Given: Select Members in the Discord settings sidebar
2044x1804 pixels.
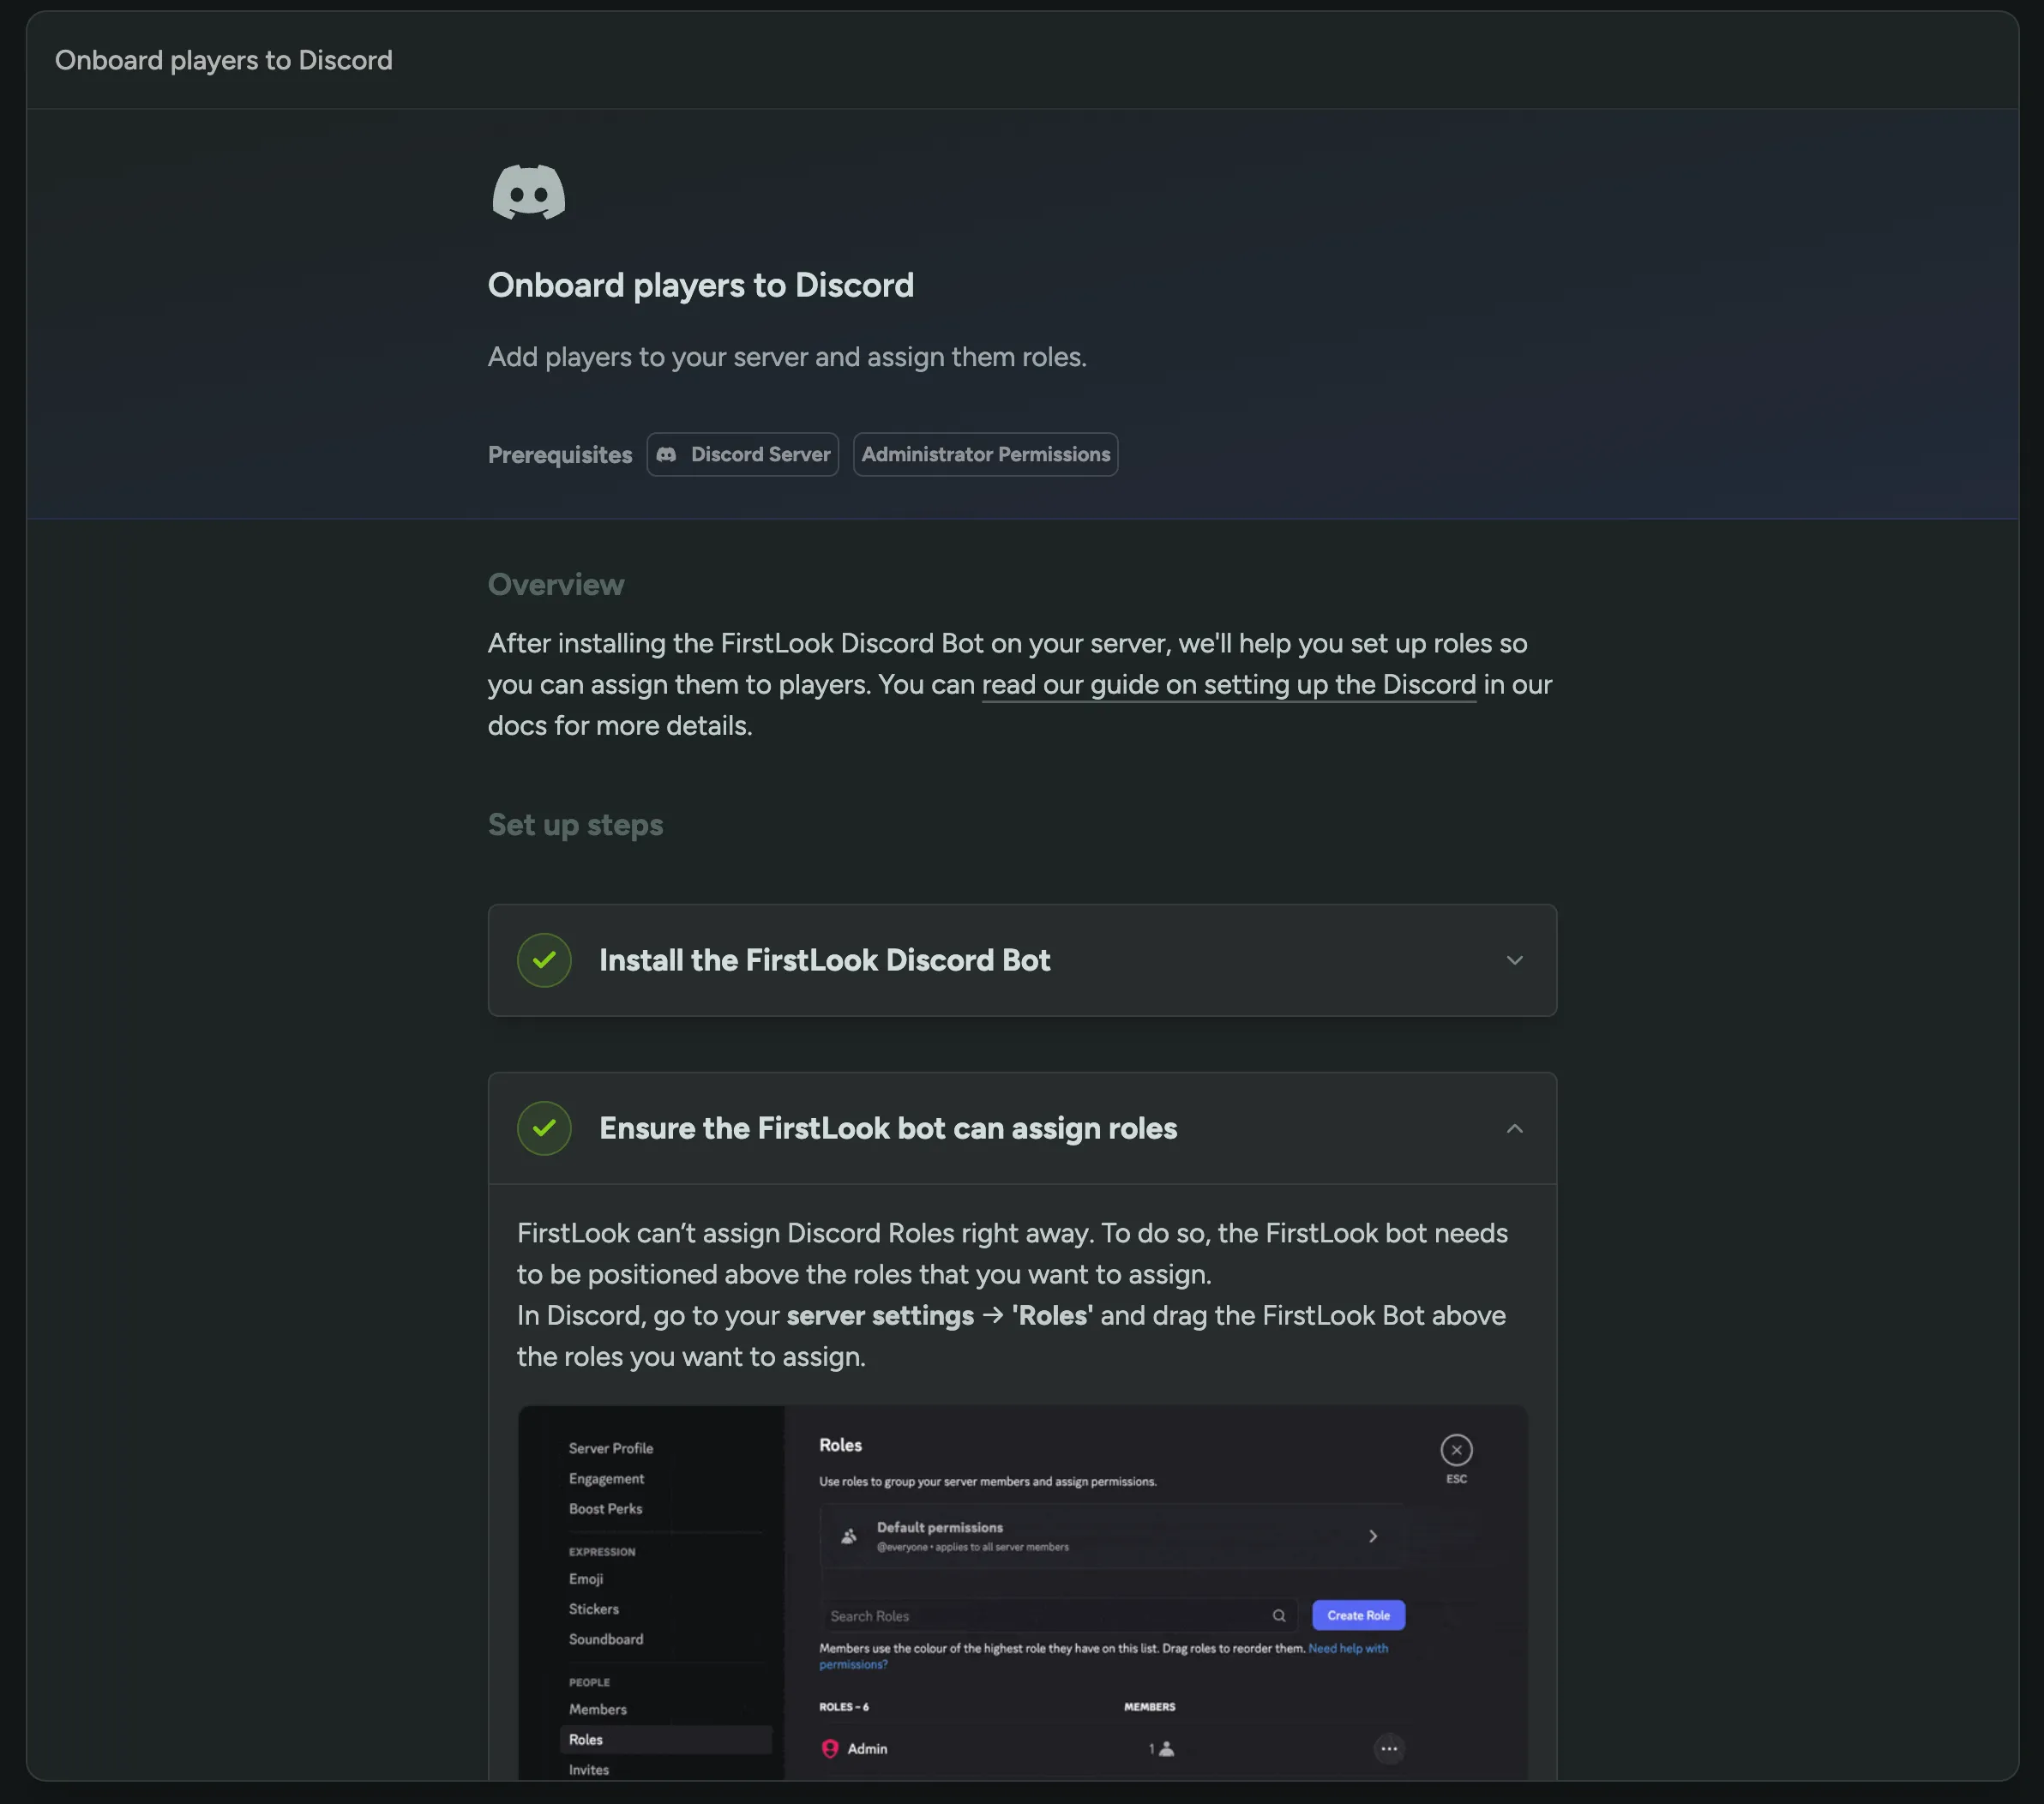Looking at the screenshot, I should (597, 1709).
